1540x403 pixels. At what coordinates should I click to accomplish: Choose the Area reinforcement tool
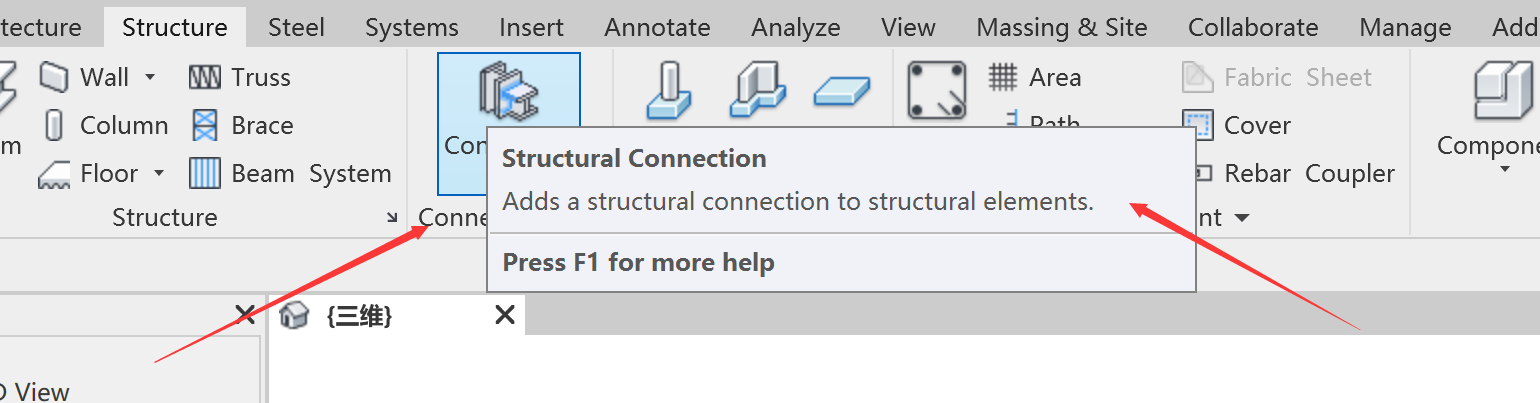tap(1035, 78)
